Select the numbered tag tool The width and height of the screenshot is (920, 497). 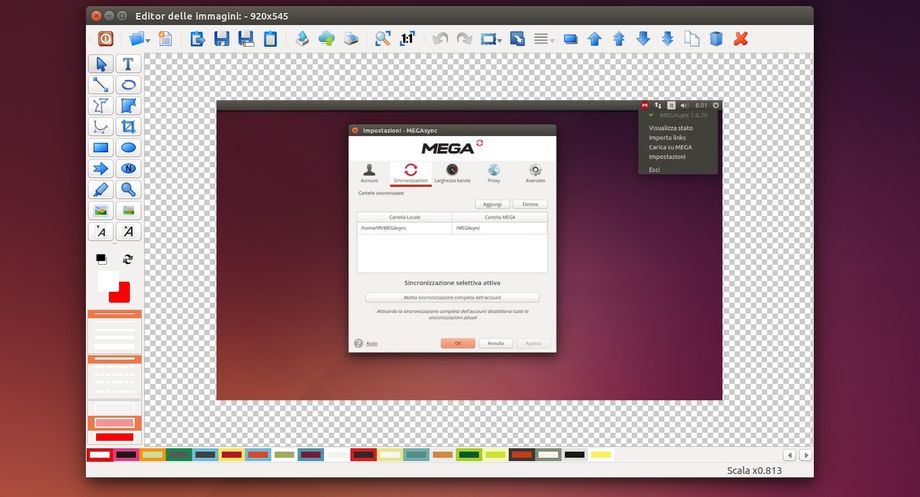pyautogui.click(x=128, y=169)
